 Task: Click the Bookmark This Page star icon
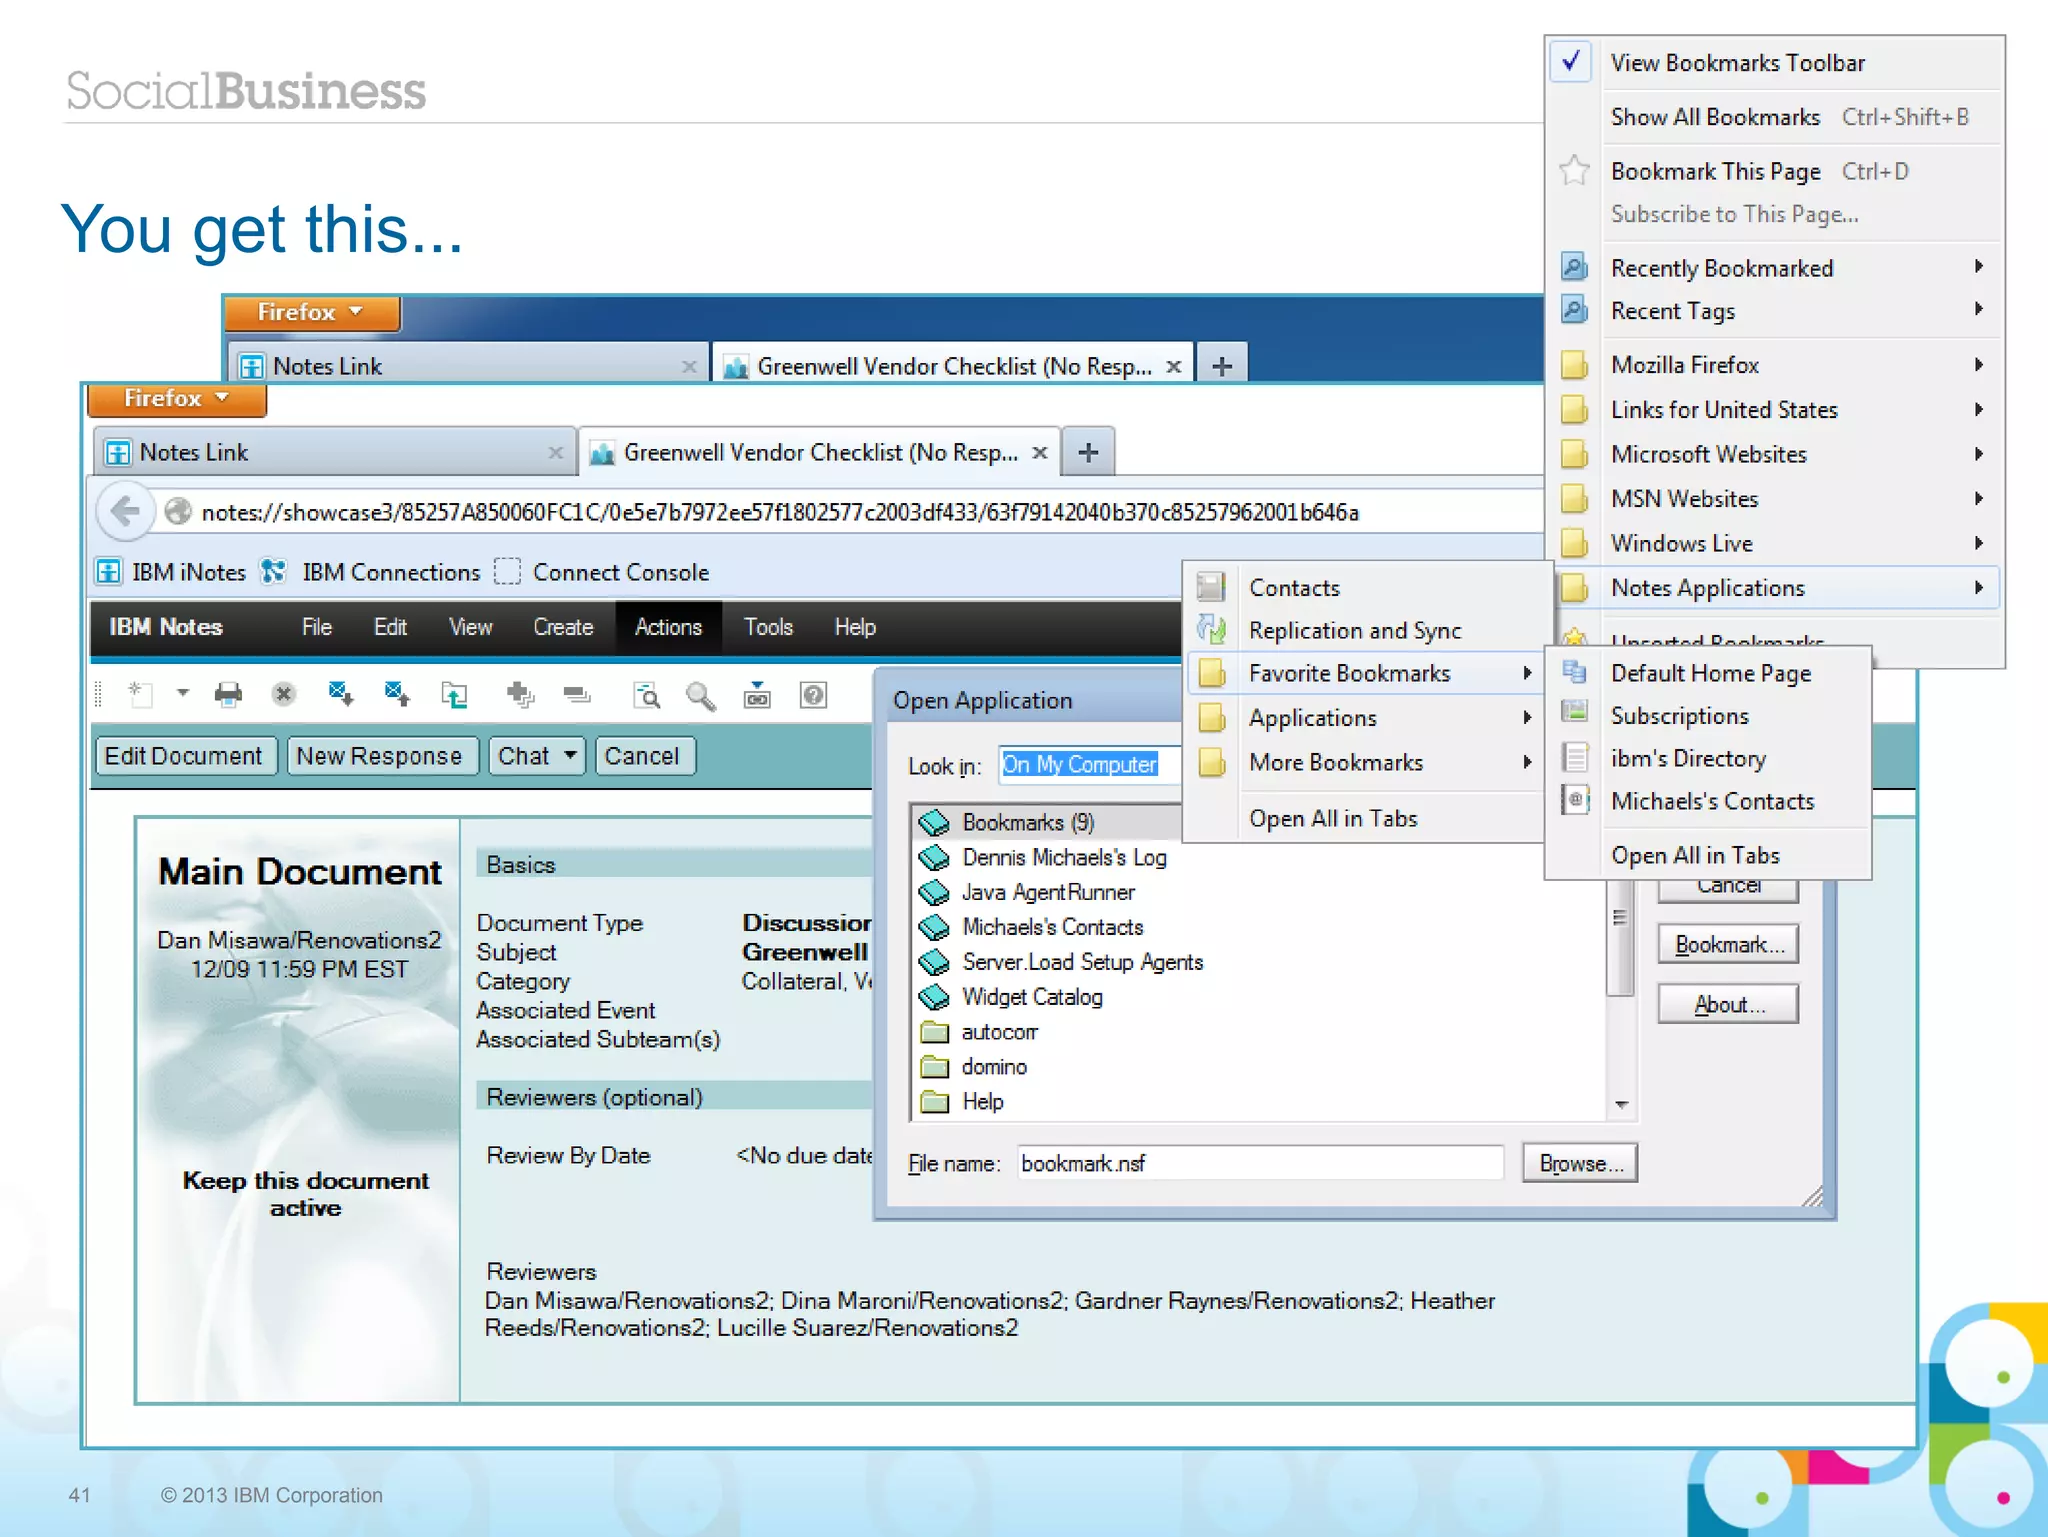tap(1574, 171)
